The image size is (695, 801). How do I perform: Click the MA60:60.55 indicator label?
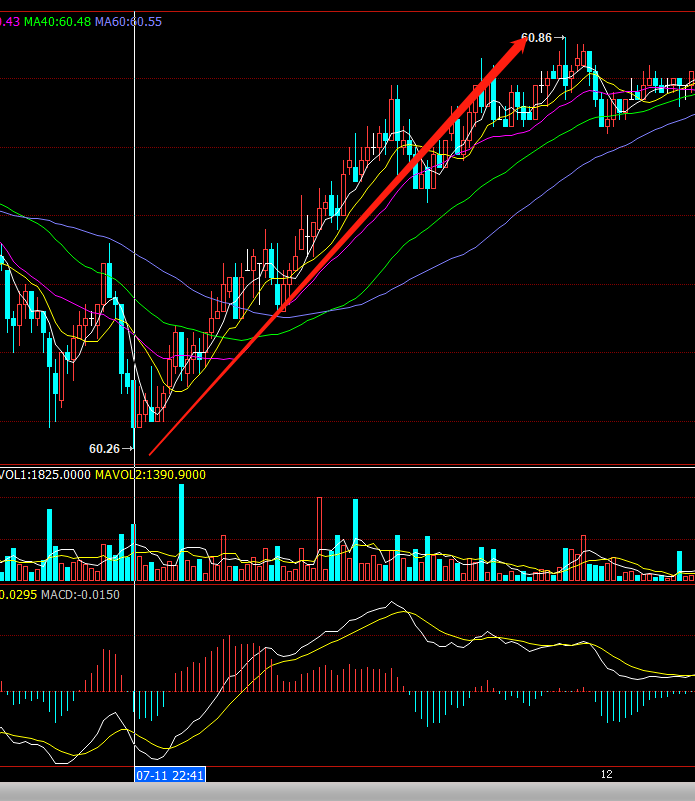128,21
